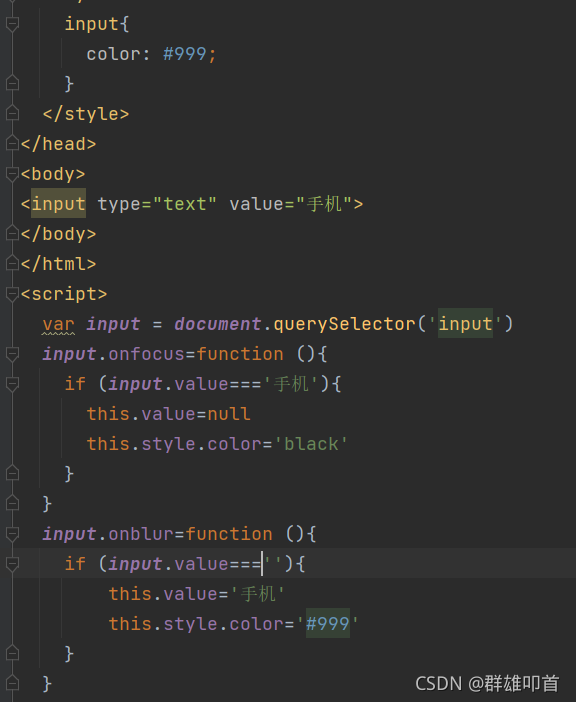Click the </html> closing tag text
The height and width of the screenshot is (702, 576).
tap(59, 264)
